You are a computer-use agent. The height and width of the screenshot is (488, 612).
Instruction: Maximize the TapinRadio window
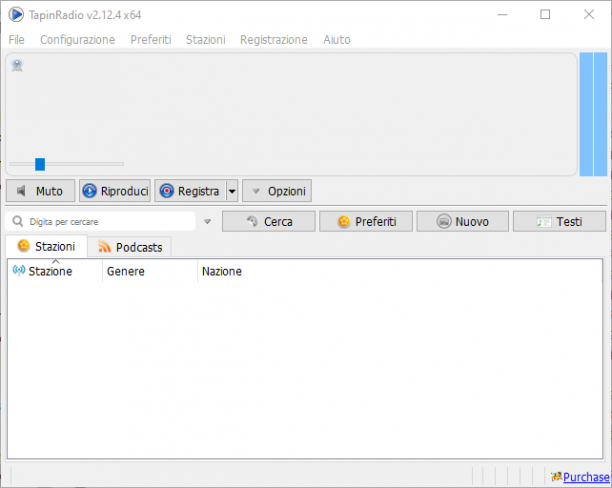(x=545, y=15)
